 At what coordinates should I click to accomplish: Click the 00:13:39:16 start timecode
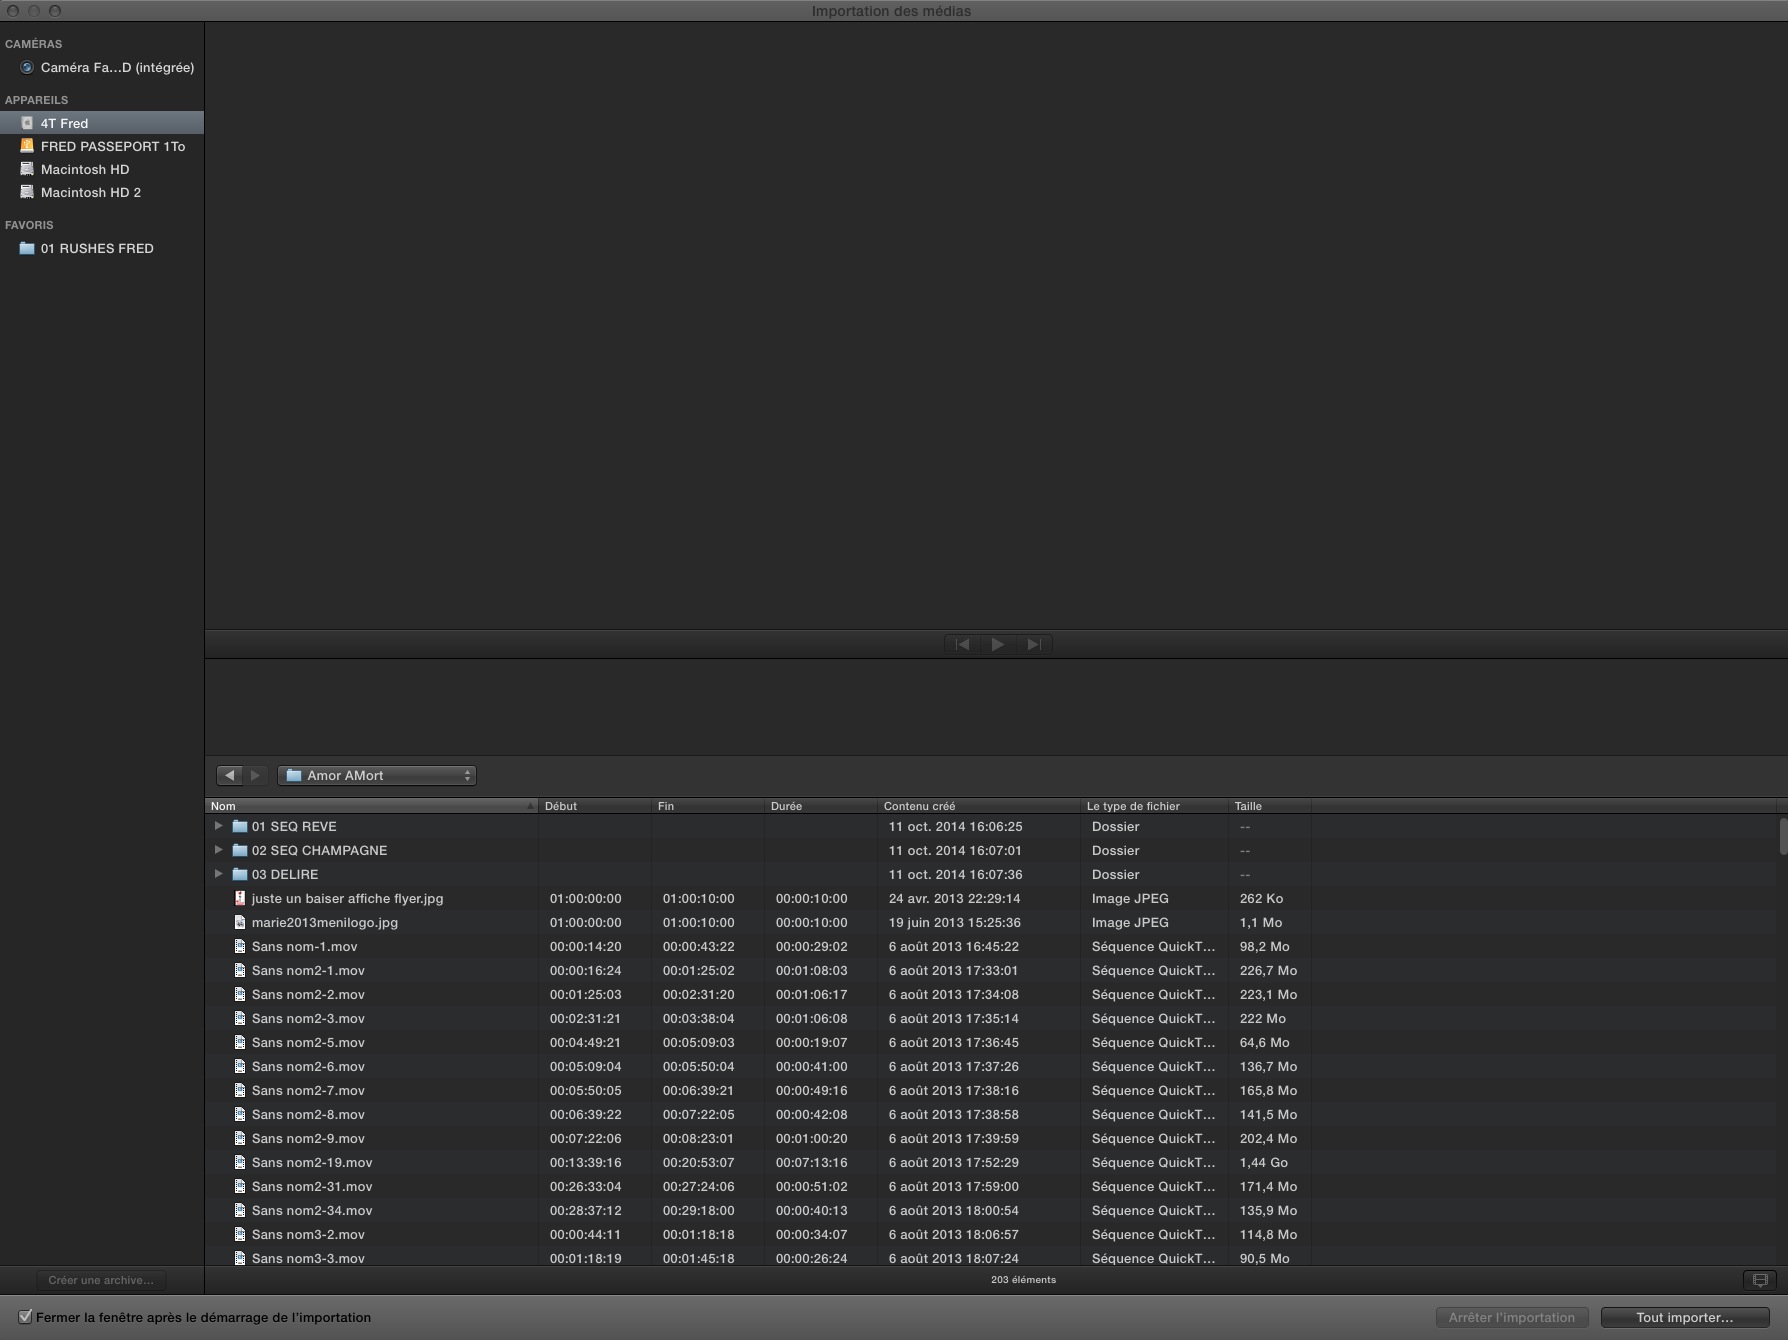[585, 1162]
